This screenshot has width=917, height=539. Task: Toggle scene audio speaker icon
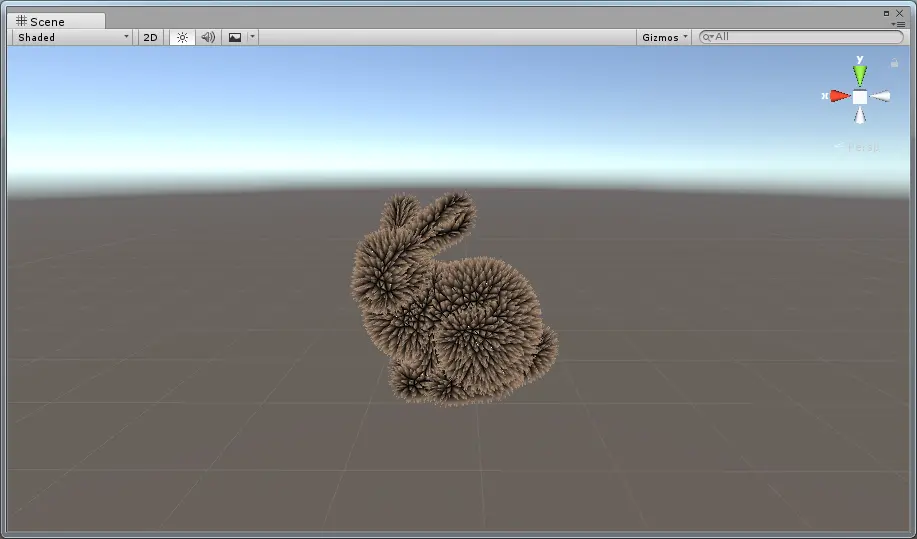click(208, 37)
